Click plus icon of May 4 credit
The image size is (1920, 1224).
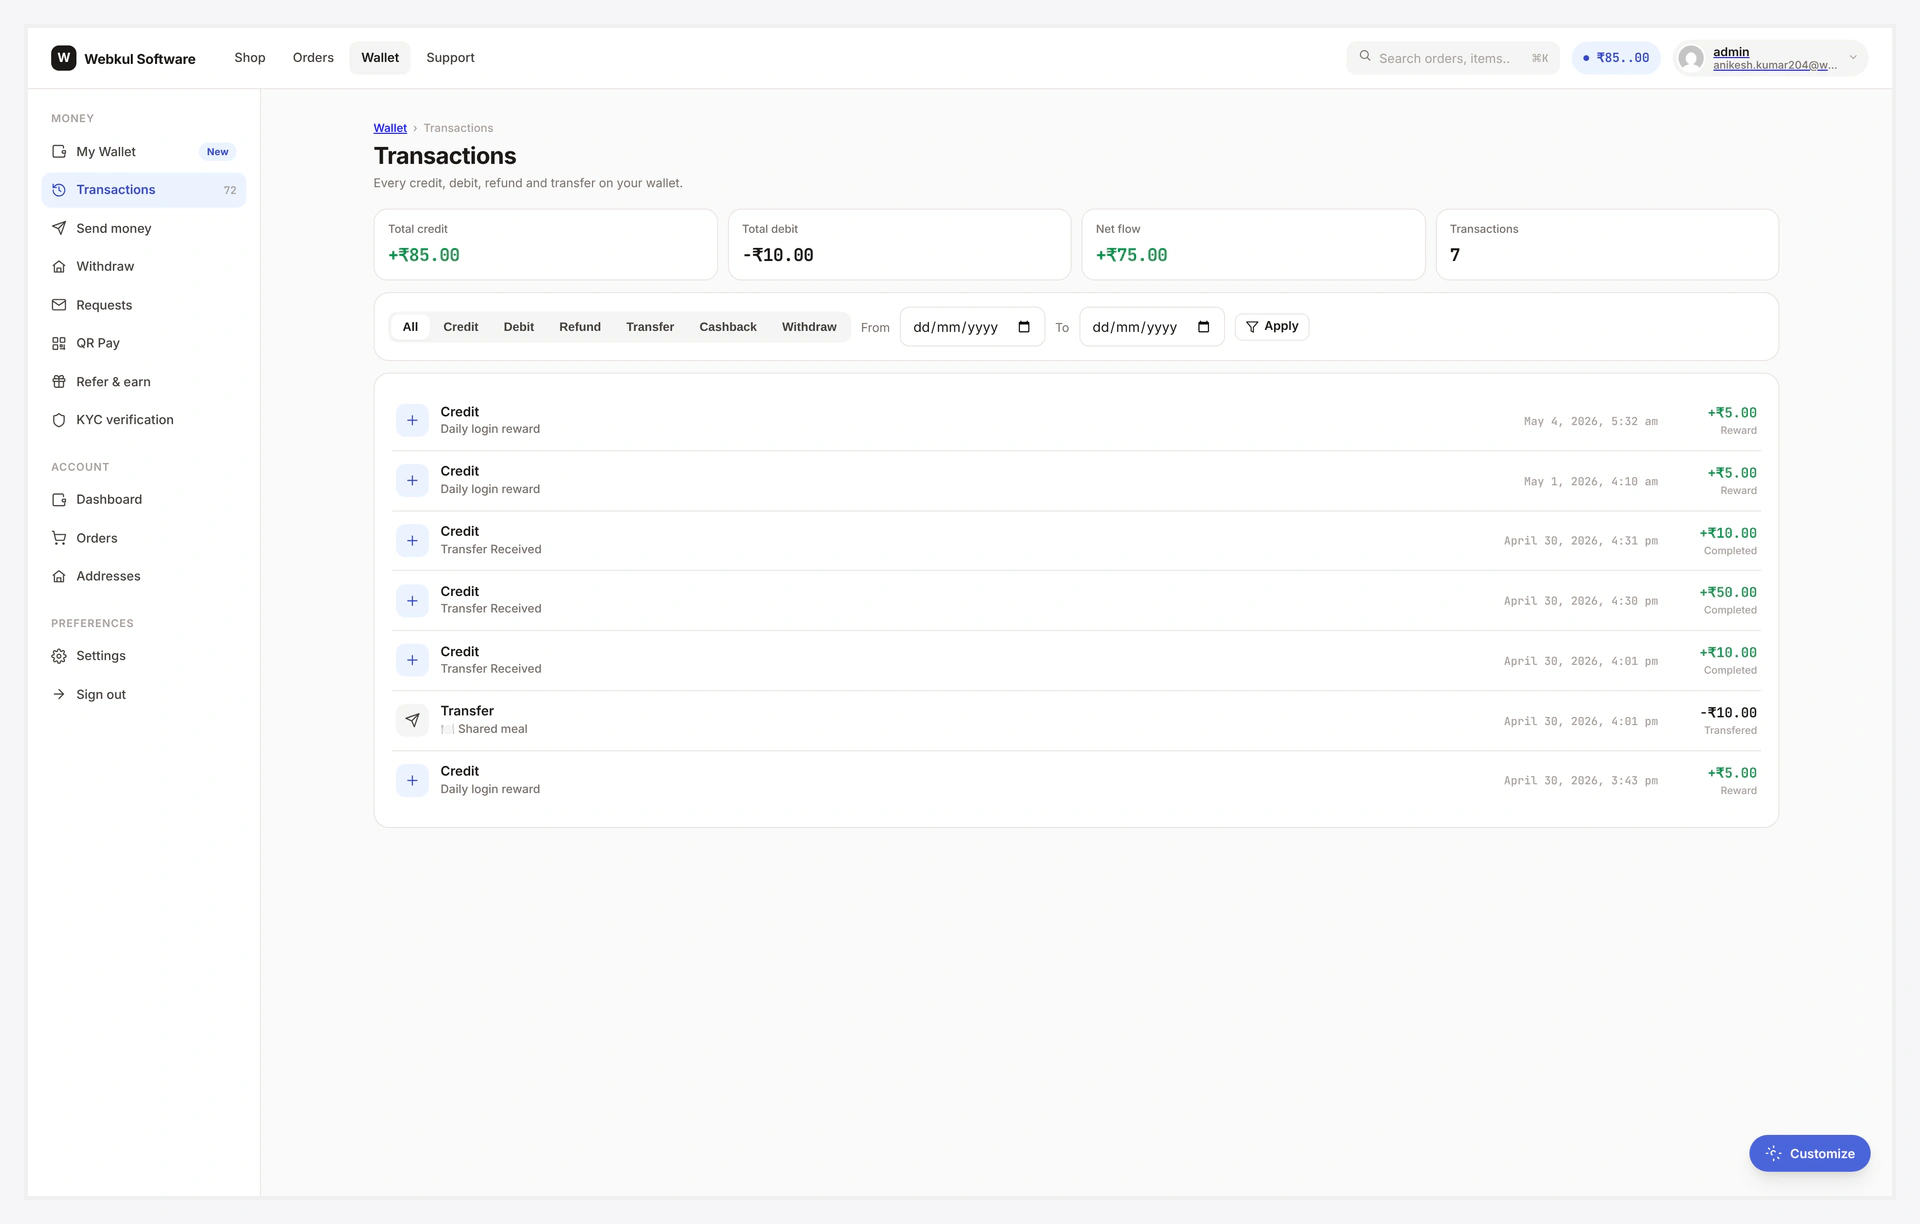[412, 420]
